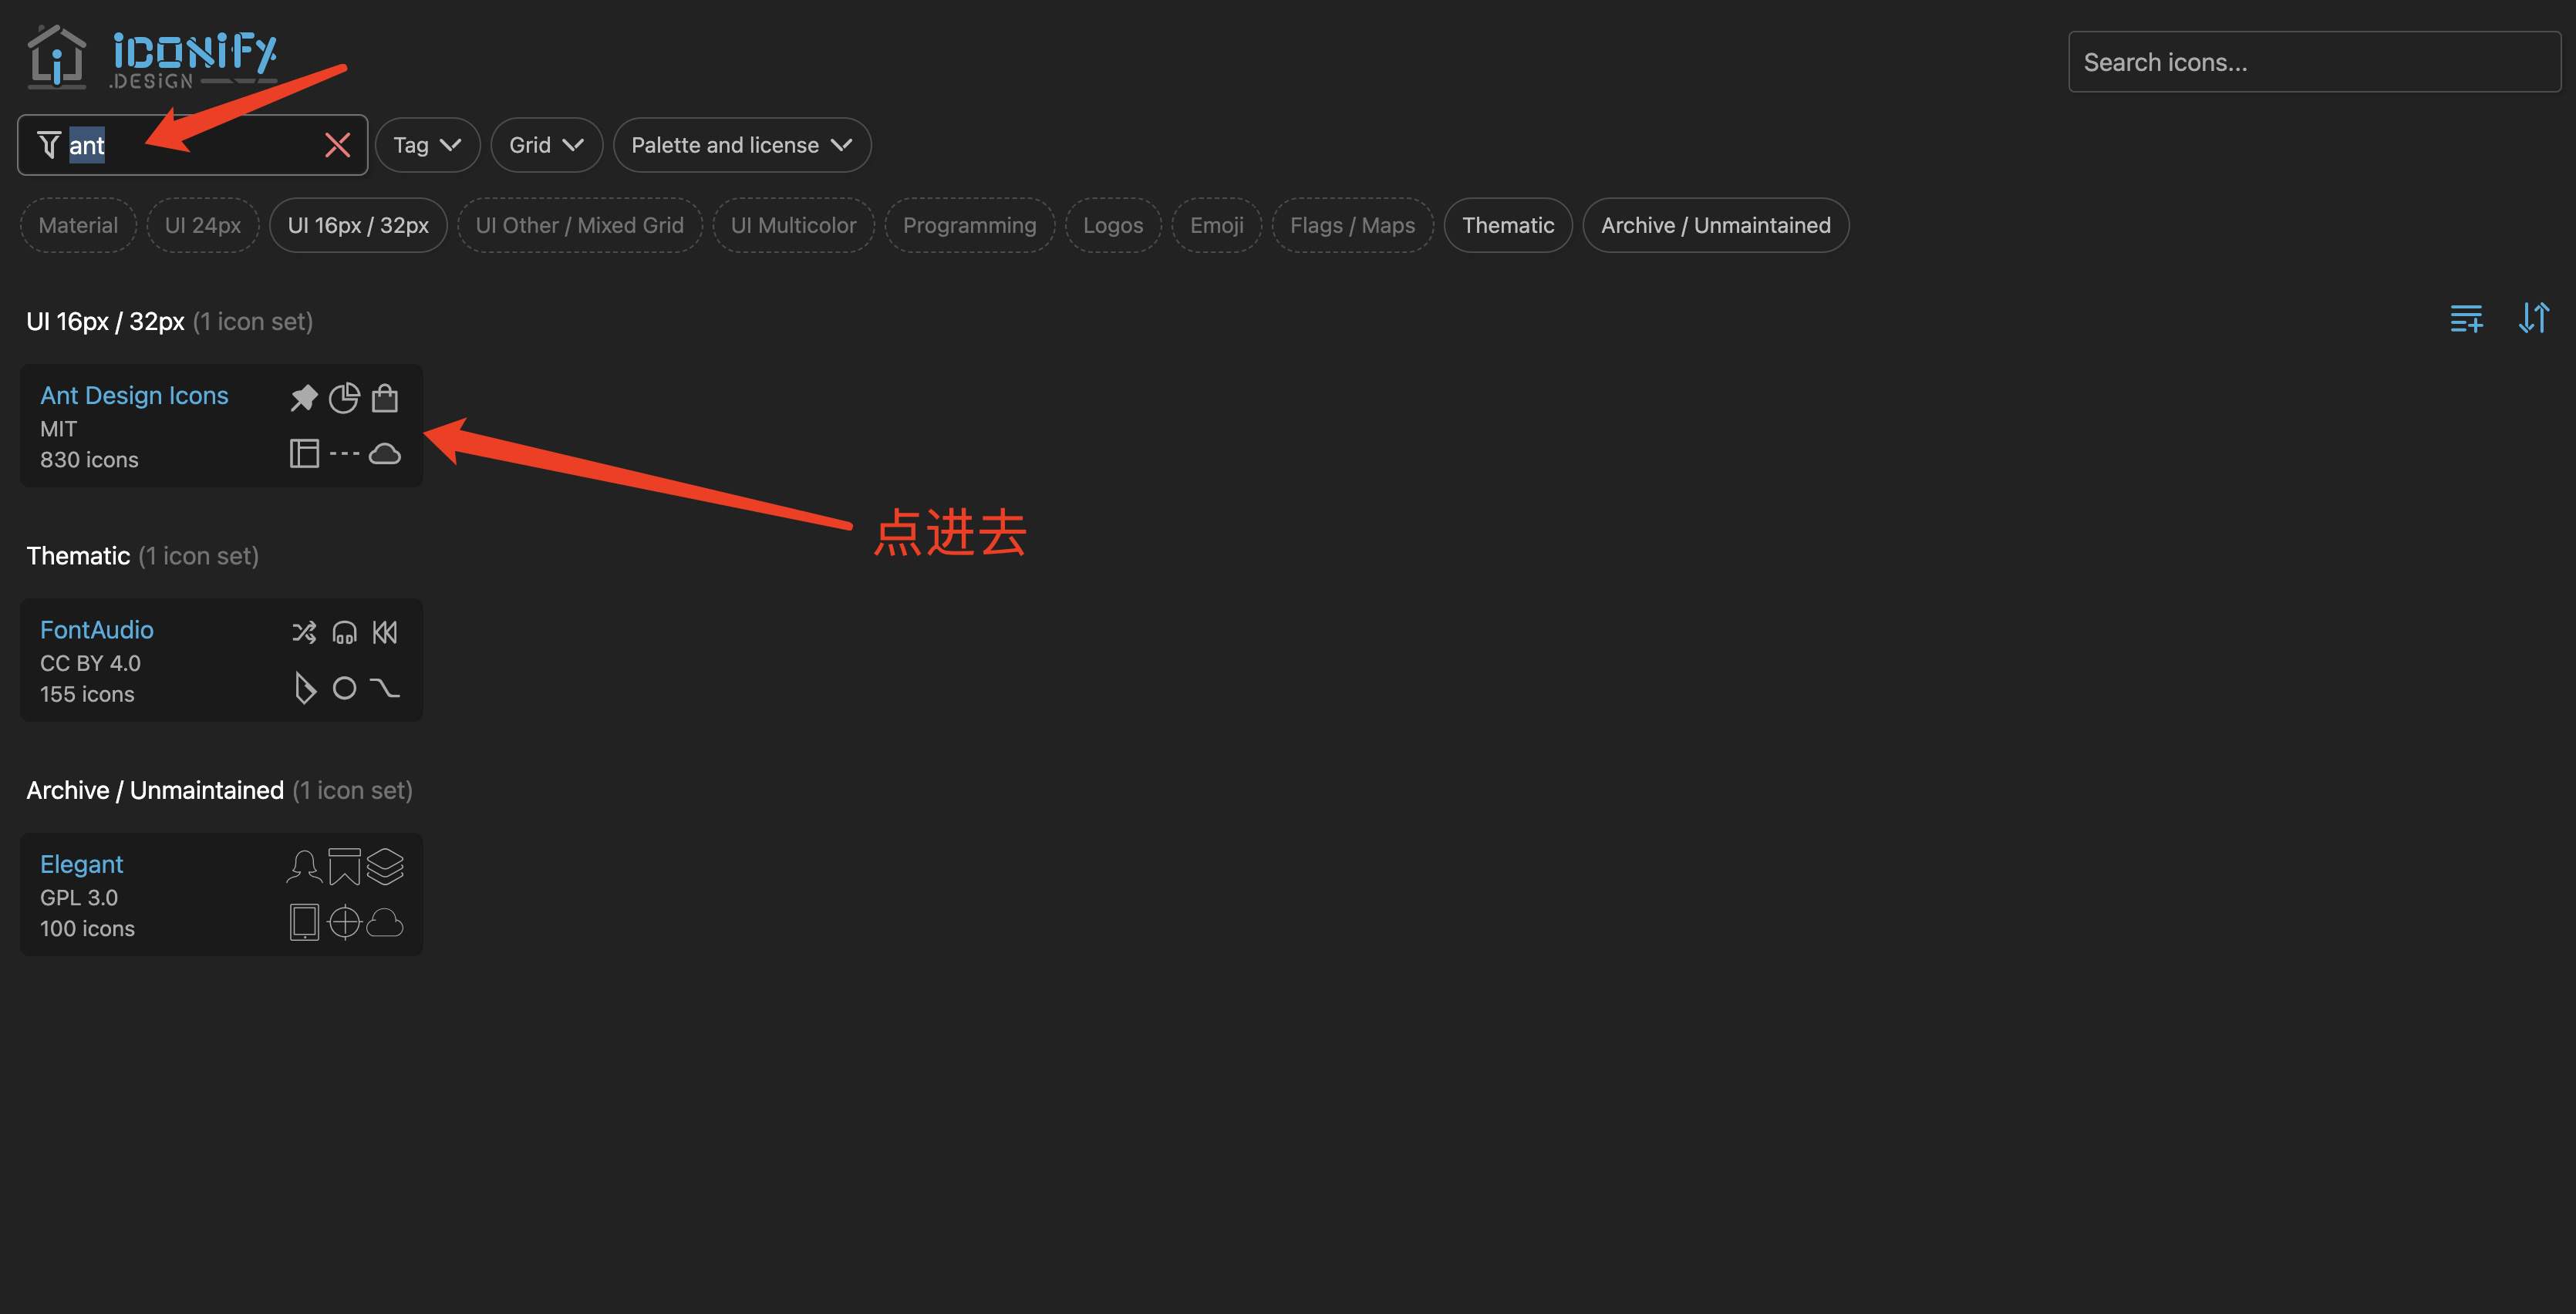Open the FontAudio icon set

(97, 630)
